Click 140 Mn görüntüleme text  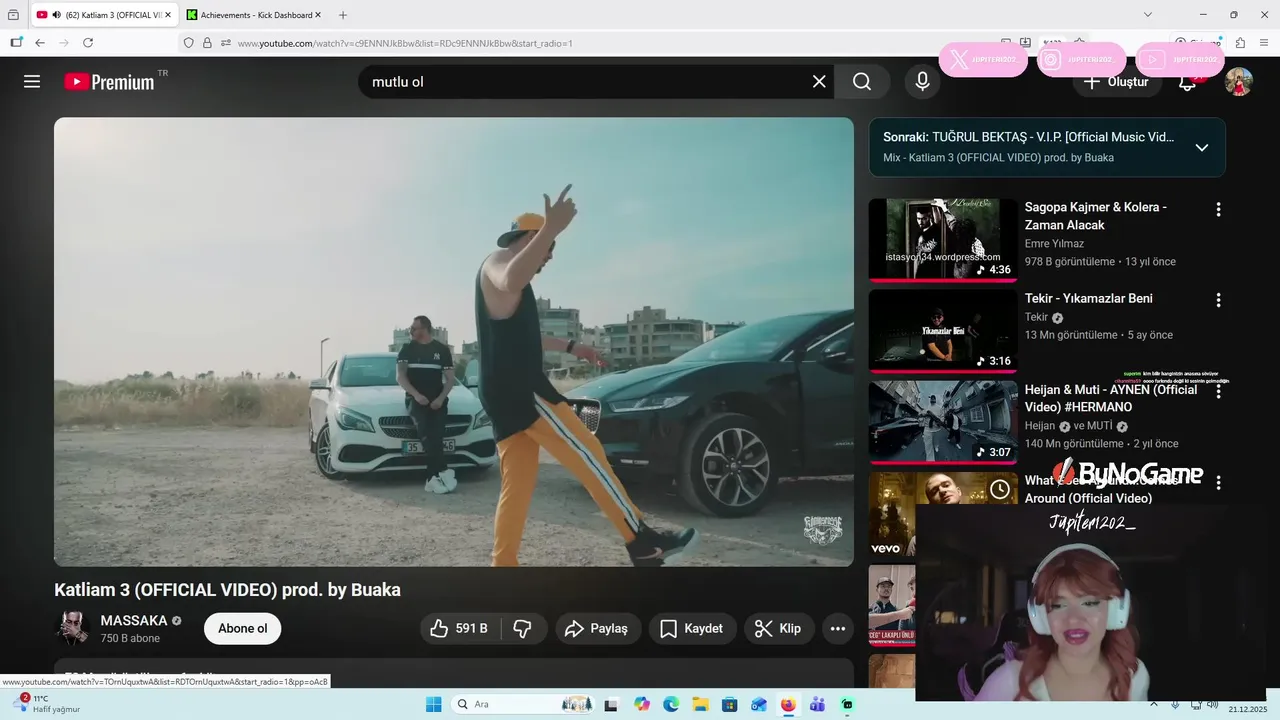(1074, 443)
